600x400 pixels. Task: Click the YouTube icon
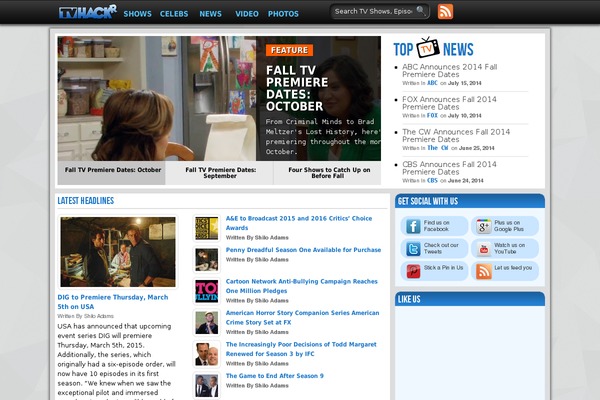pos(484,249)
